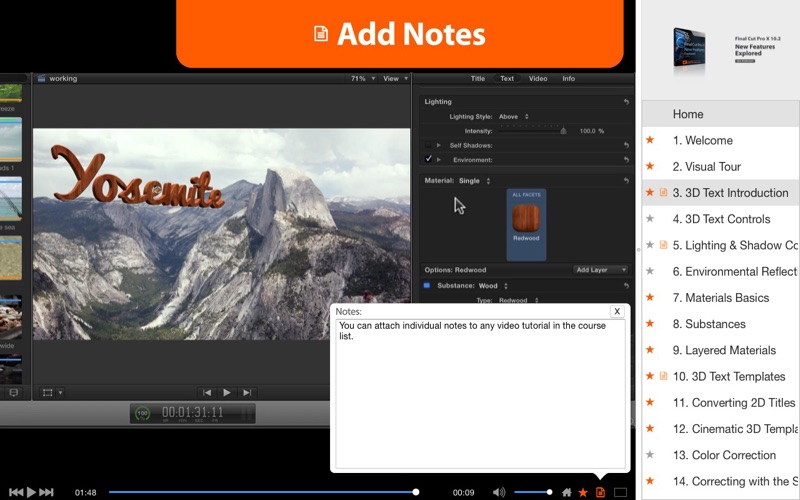800x500 pixels.
Task: Toggle star for 14. Correcting with the S
Action: pos(650,481)
